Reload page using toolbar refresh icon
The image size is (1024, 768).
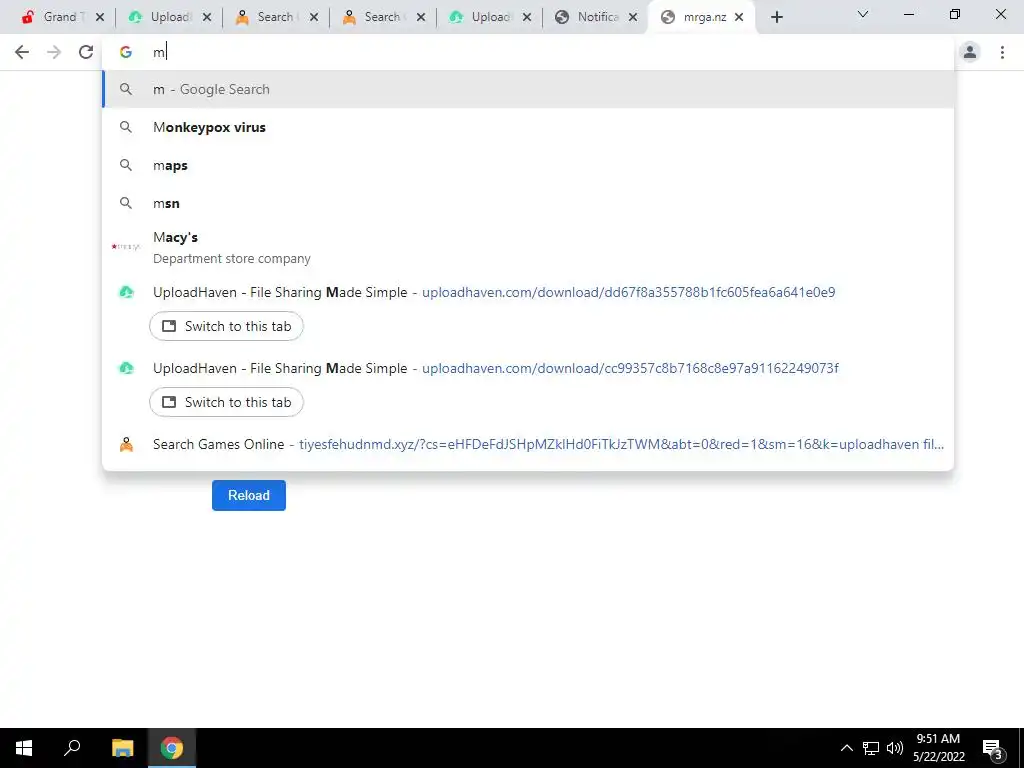[x=86, y=52]
